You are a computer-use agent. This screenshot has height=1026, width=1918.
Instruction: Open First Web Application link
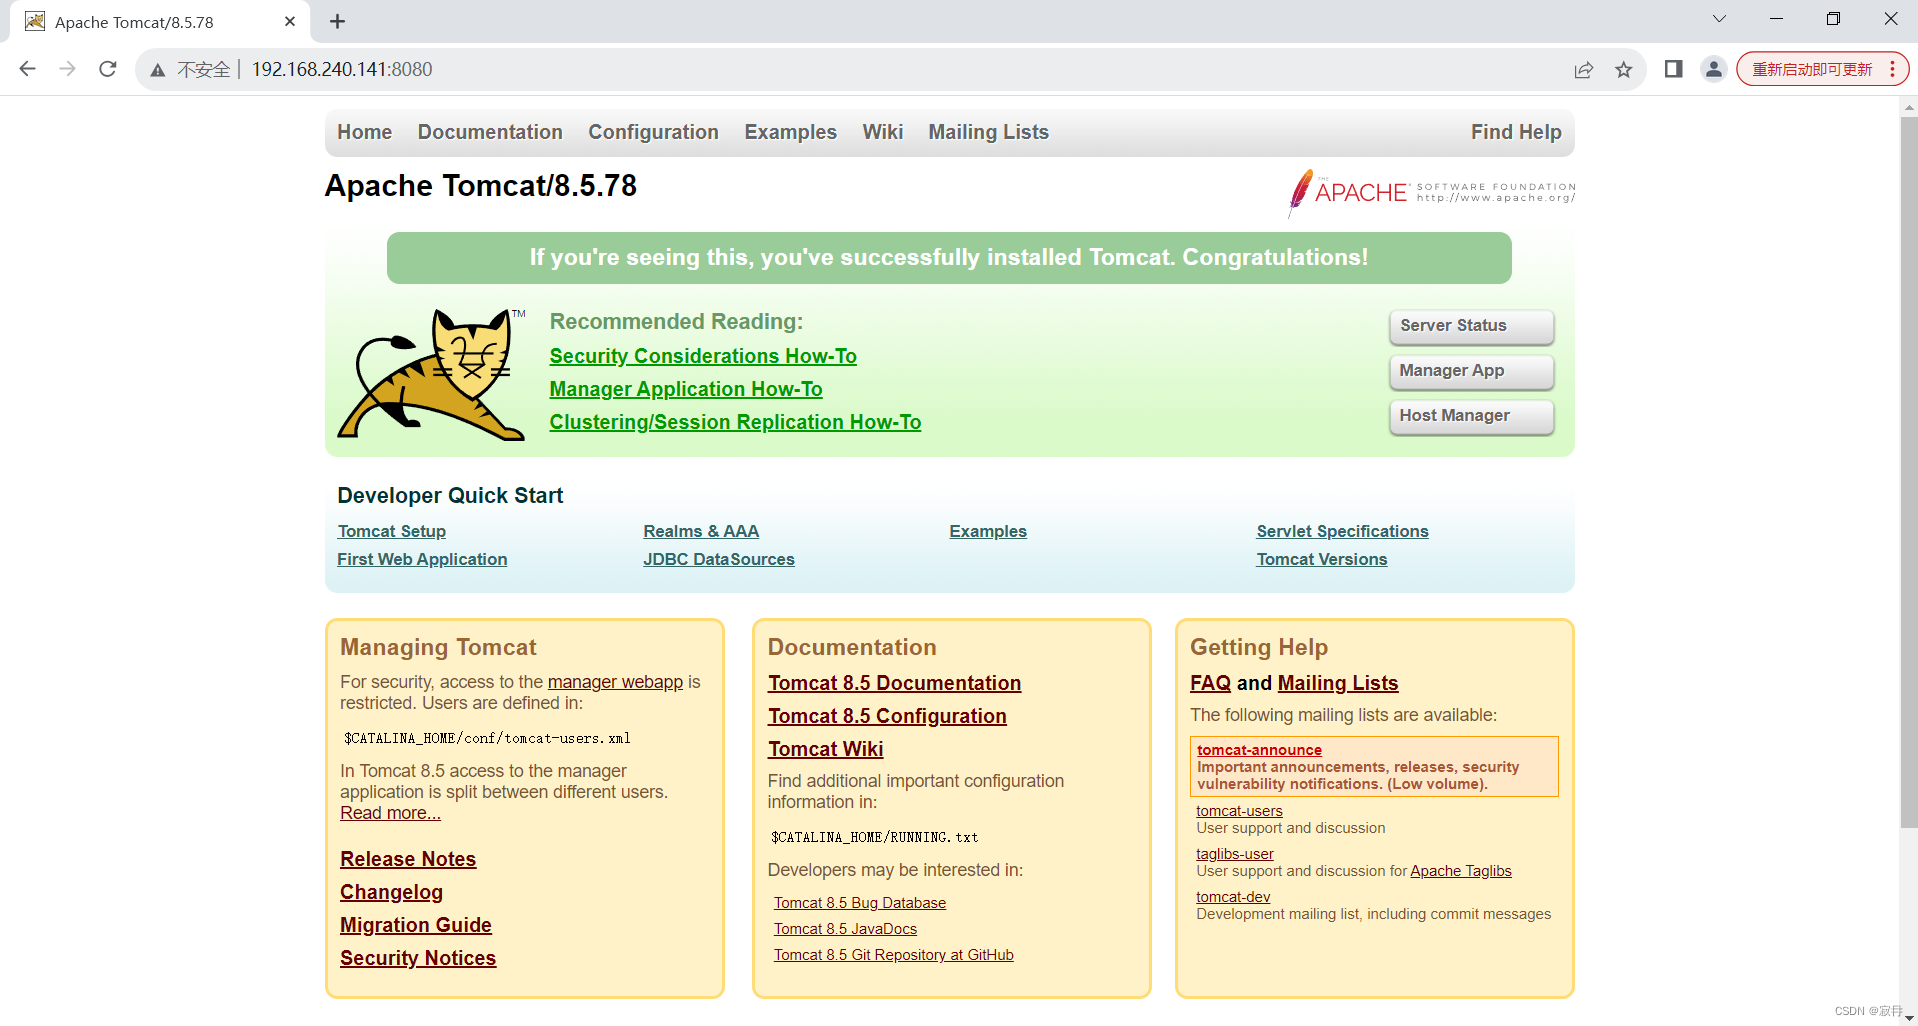click(x=422, y=559)
